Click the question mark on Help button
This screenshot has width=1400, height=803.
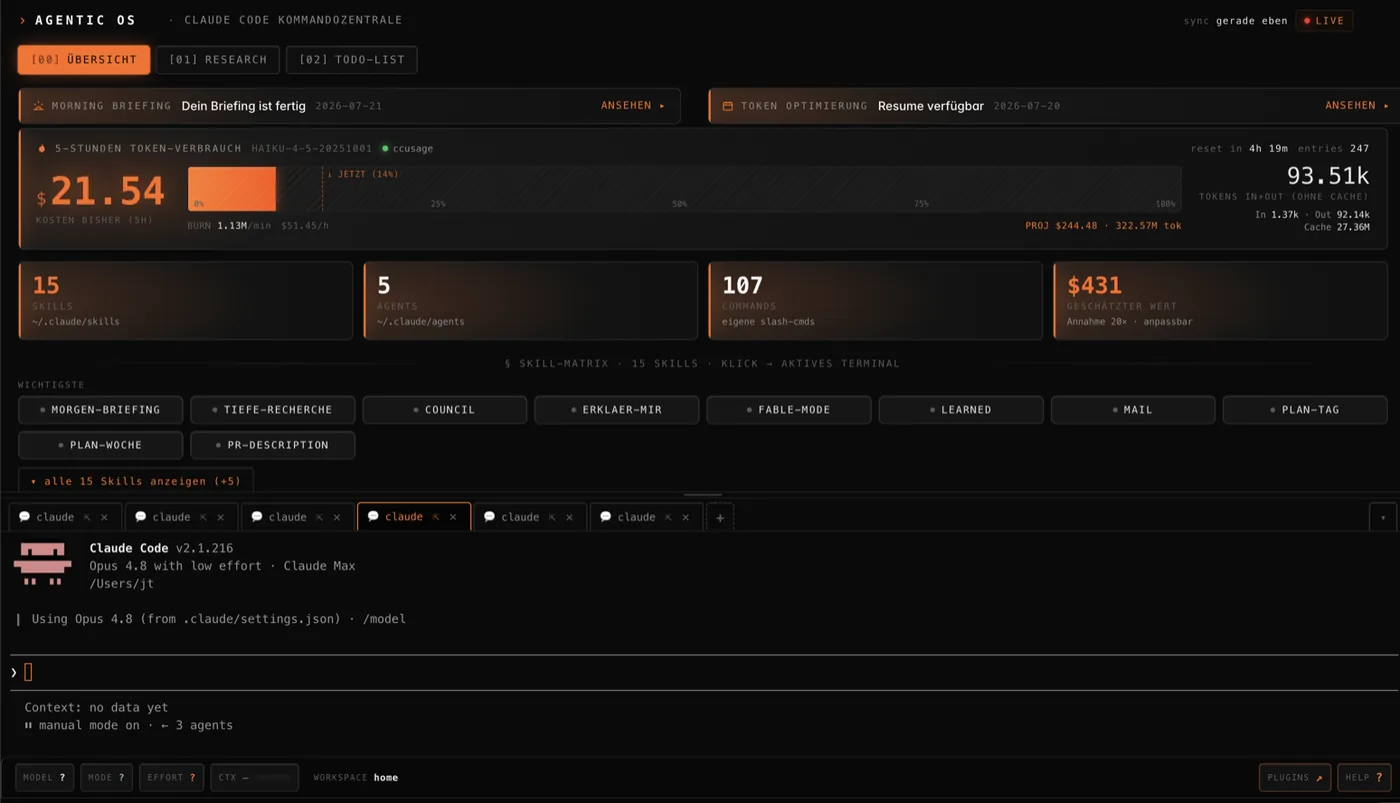[x=1380, y=777]
